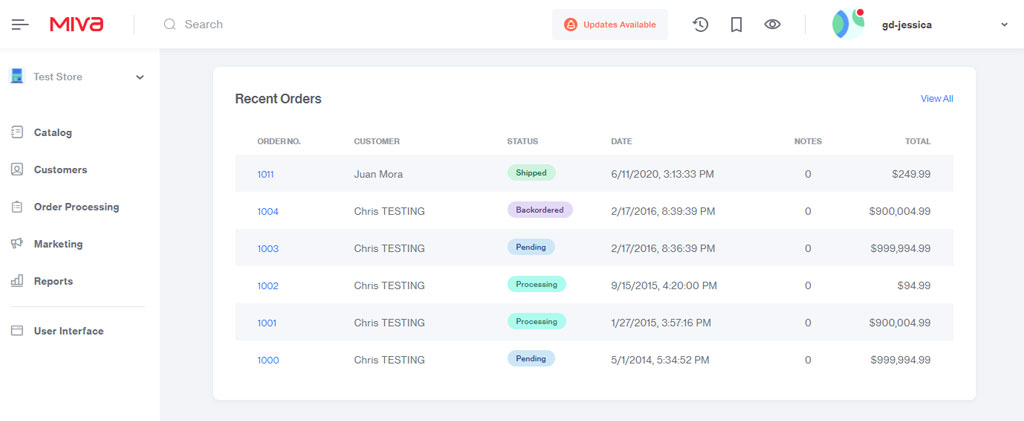The width and height of the screenshot is (1024, 421).
Task: Open Reports in the sidebar
Action: [53, 281]
